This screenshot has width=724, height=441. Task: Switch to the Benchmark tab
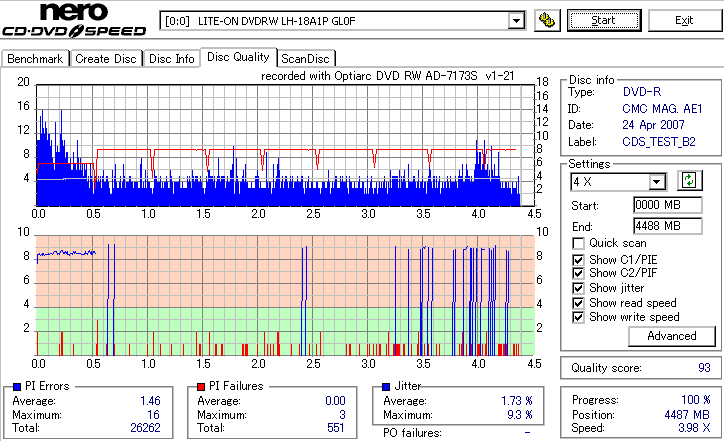(35, 59)
